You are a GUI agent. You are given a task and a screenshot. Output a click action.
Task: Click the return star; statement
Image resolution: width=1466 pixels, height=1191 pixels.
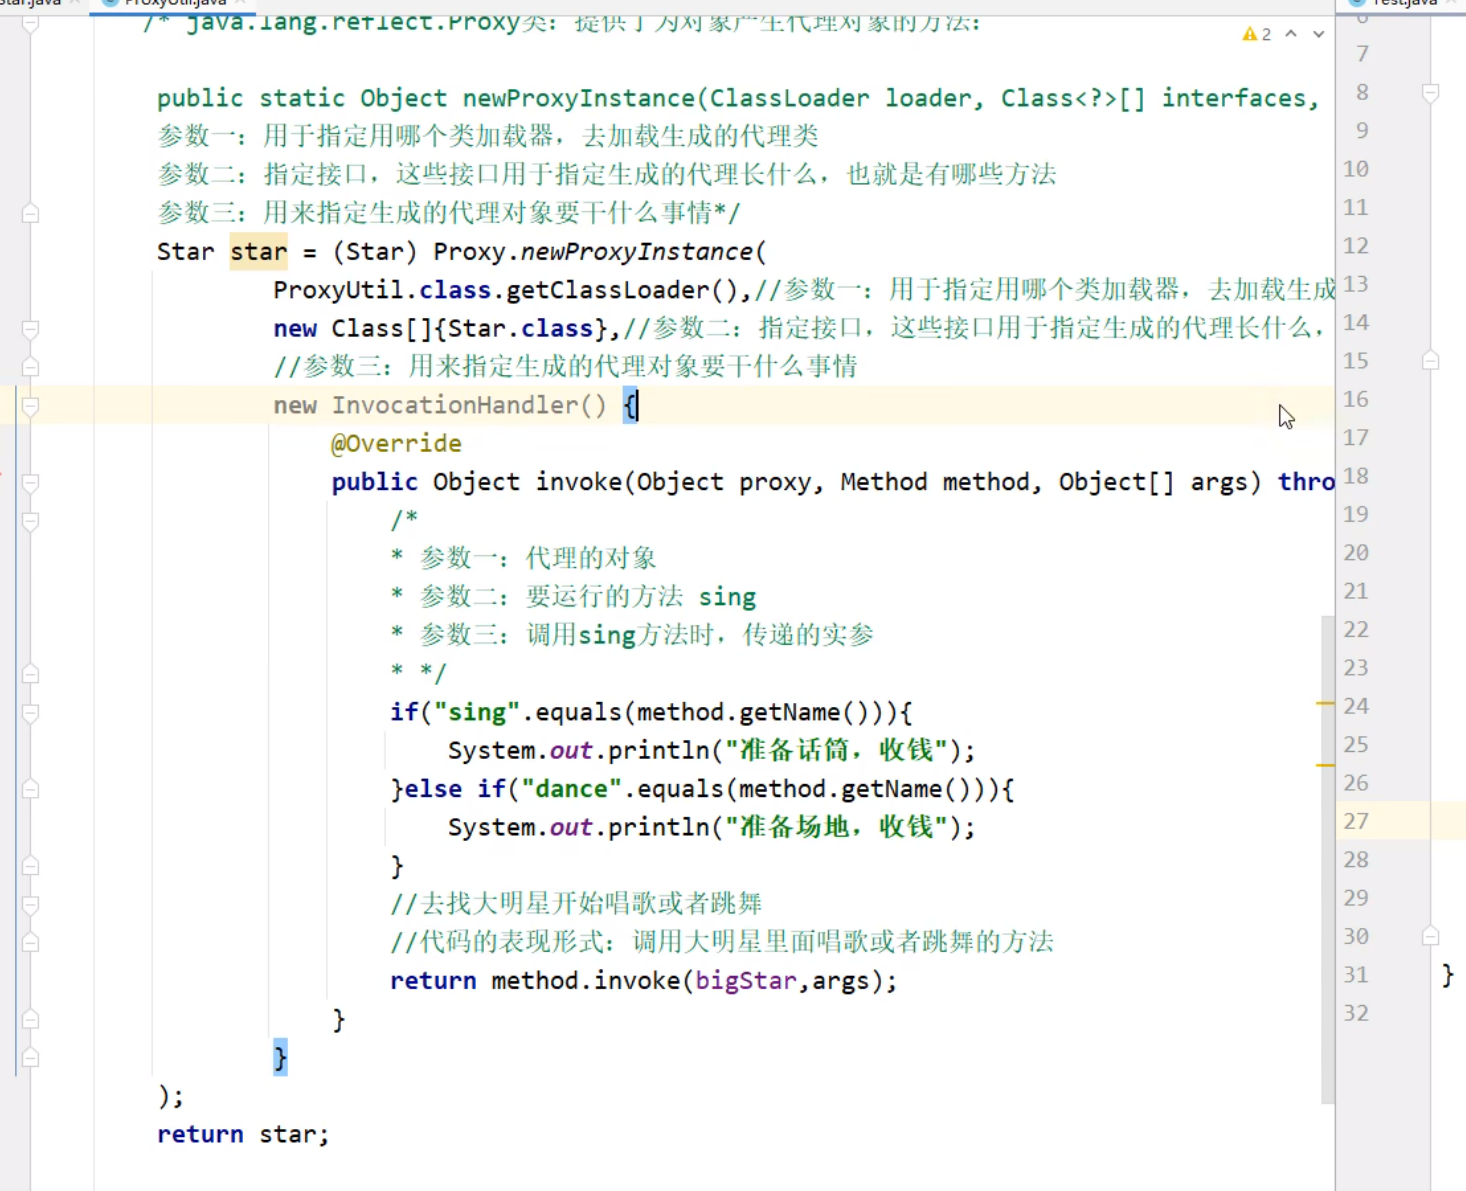tap(242, 1133)
